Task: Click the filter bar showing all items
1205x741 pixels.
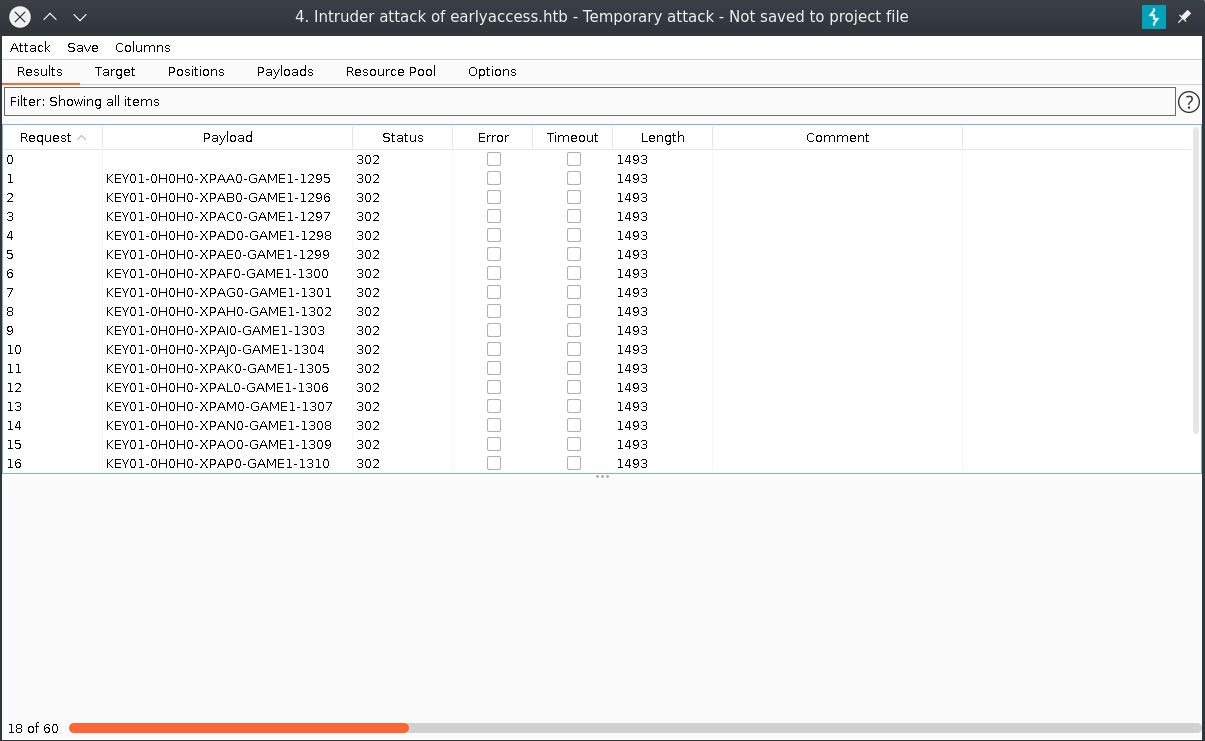Action: (589, 101)
